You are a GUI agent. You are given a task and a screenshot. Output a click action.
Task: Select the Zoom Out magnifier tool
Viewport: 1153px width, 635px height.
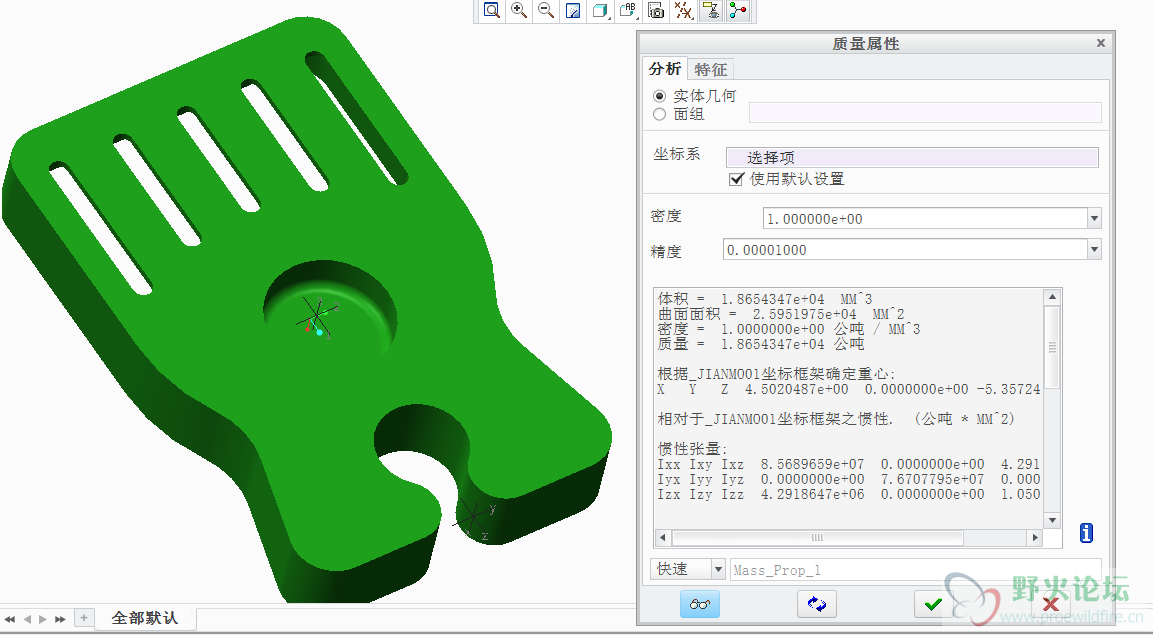point(546,10)
